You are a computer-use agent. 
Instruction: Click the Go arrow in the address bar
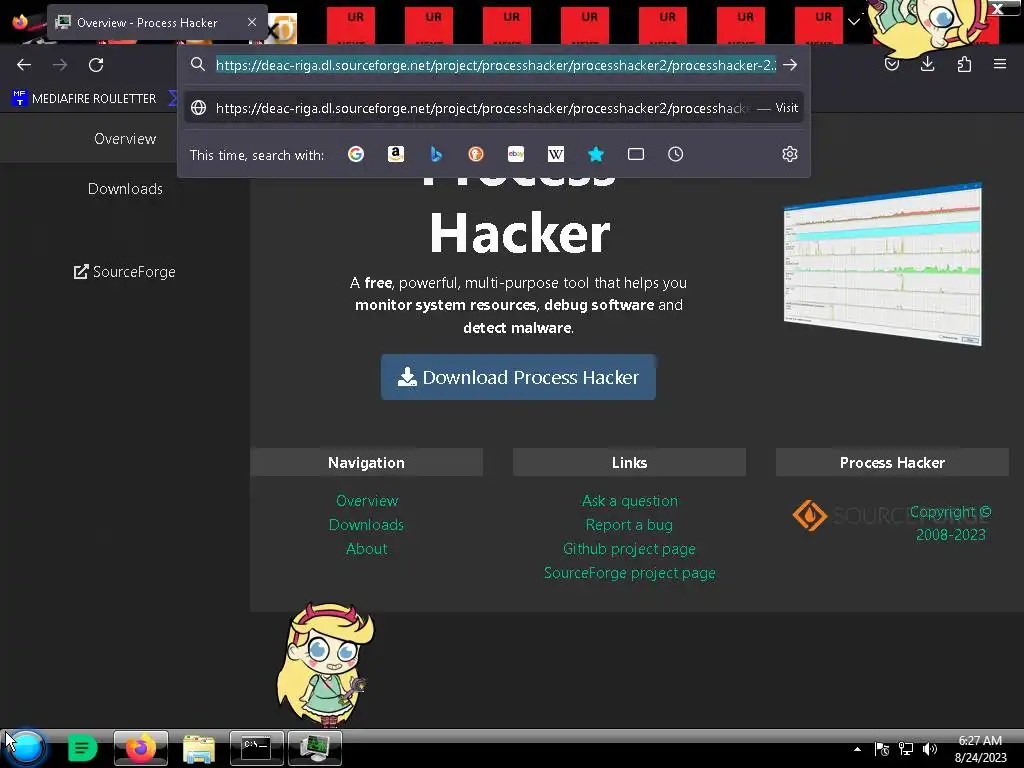[790, 65]
